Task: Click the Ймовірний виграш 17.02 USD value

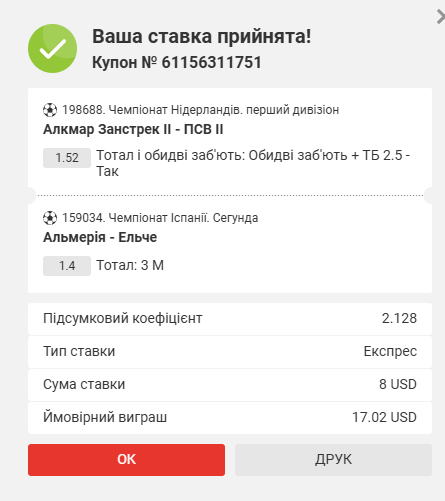Action: (384, 417)
